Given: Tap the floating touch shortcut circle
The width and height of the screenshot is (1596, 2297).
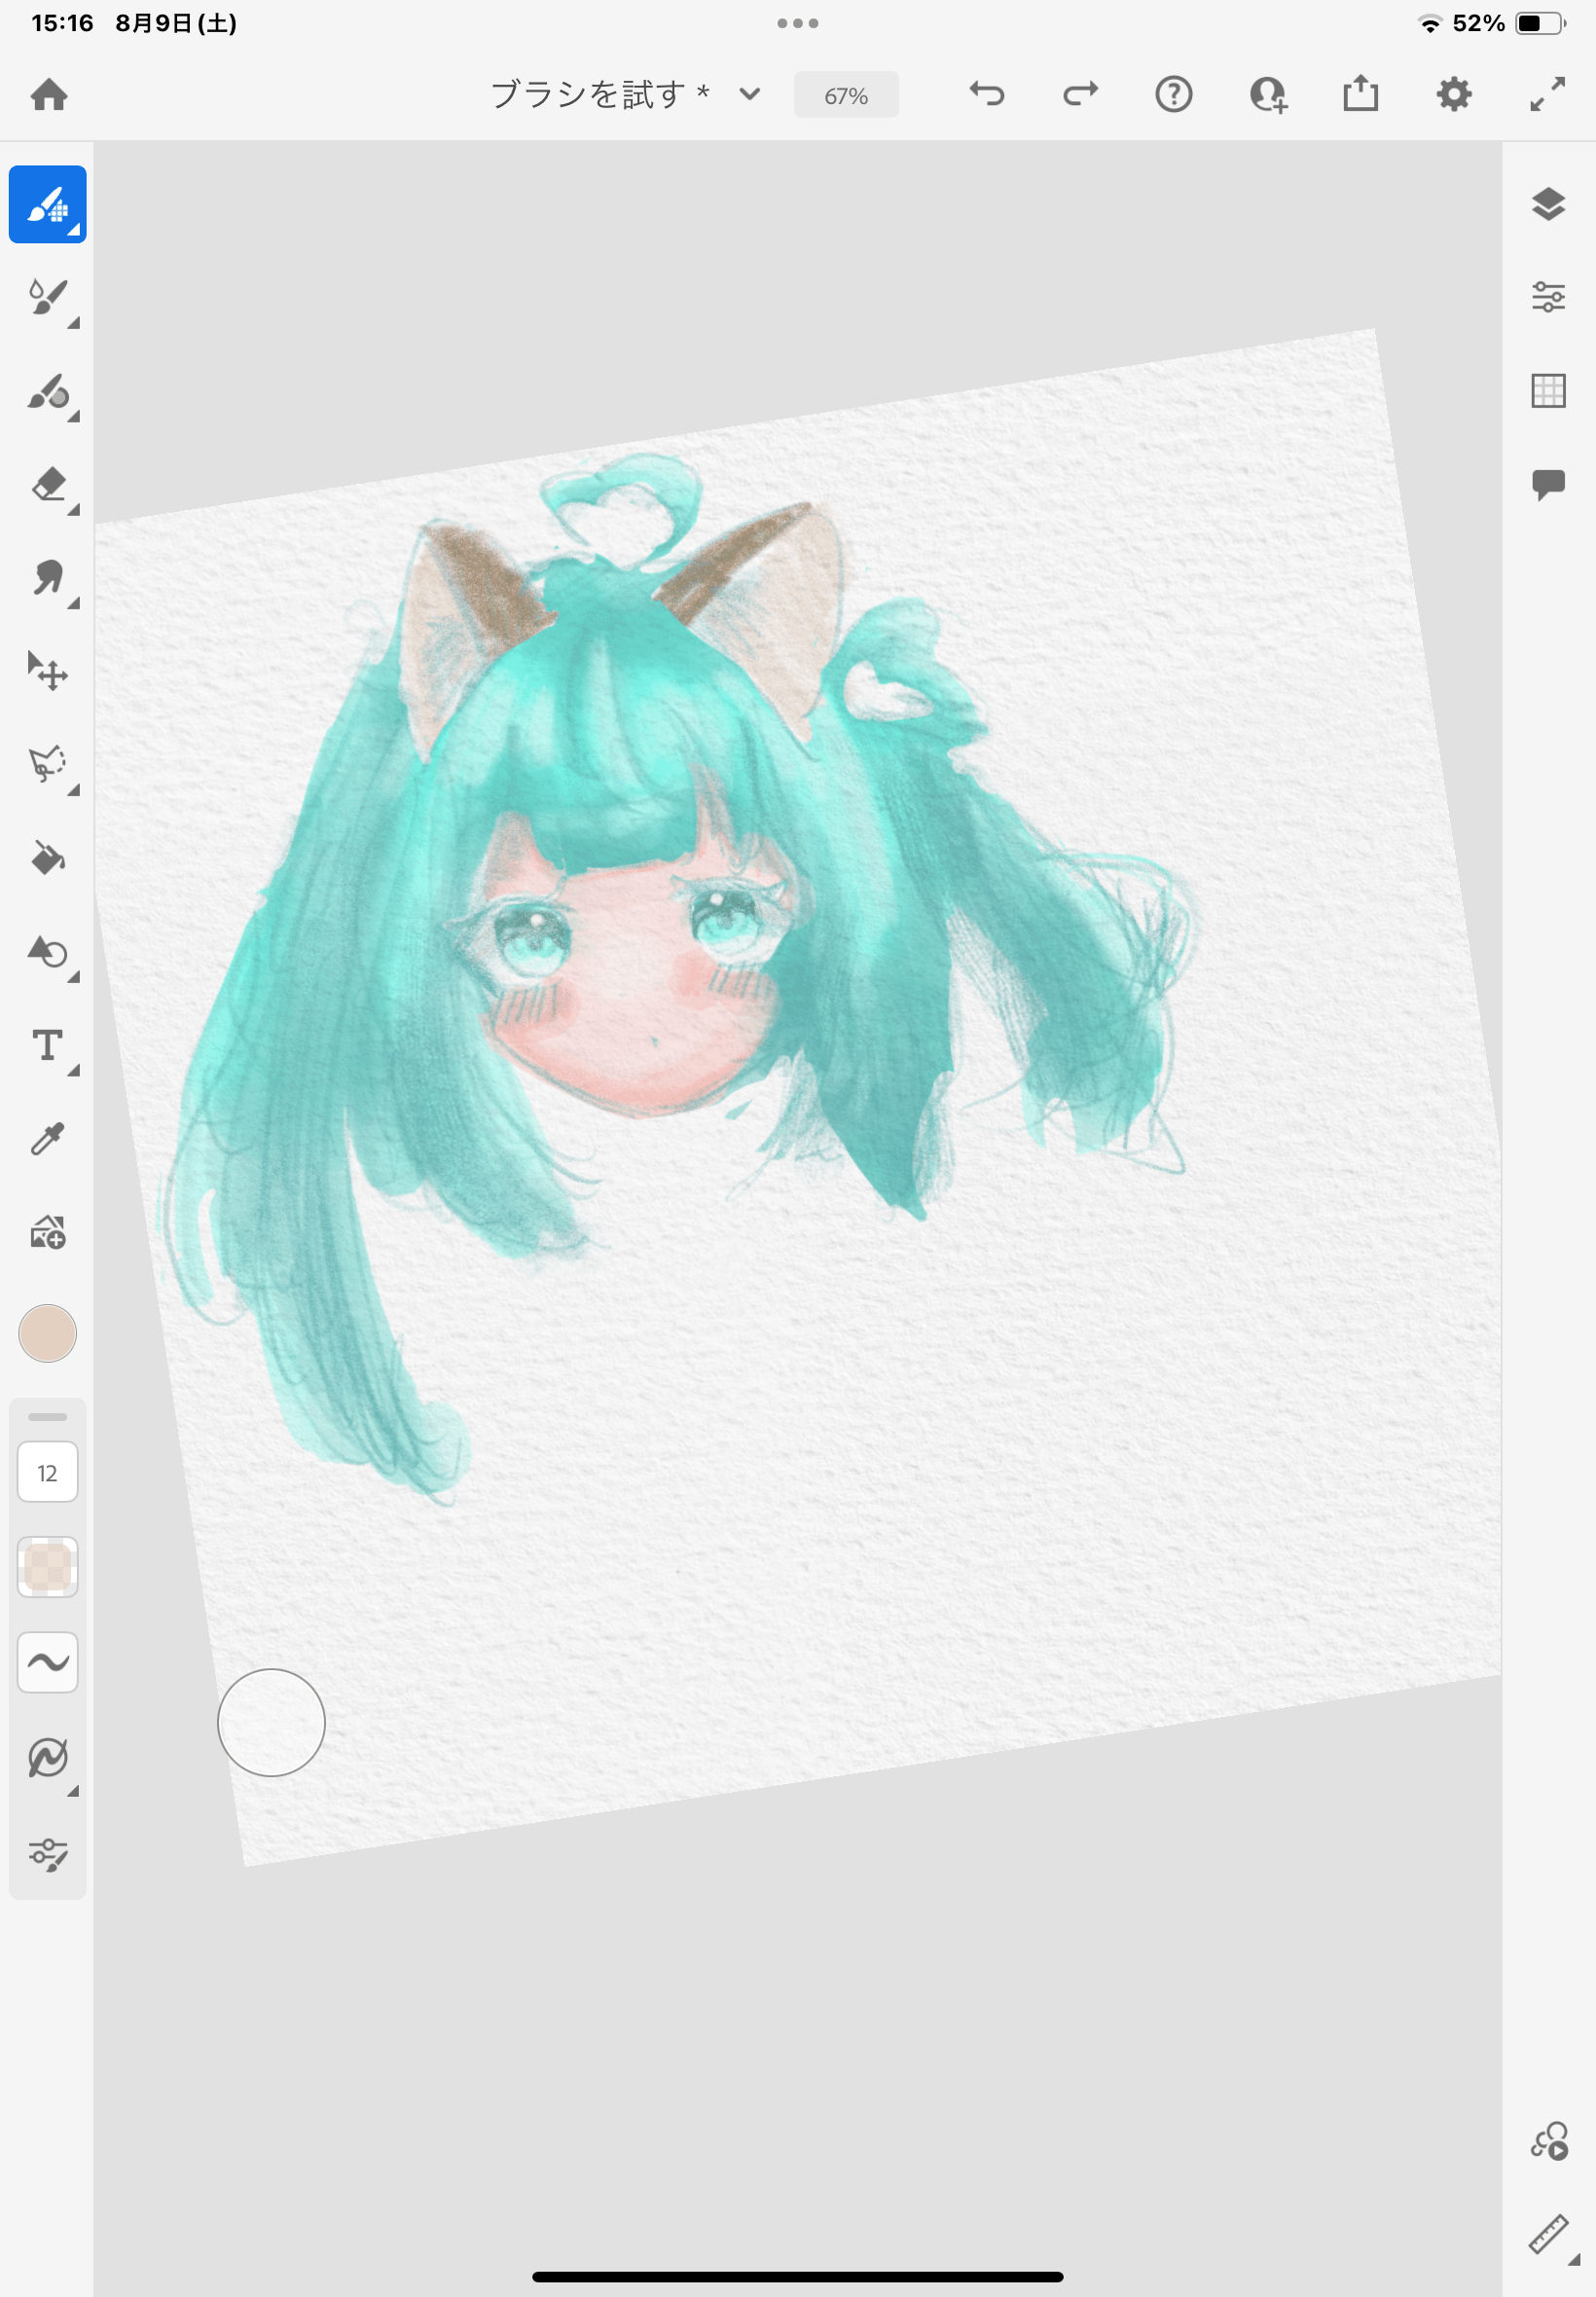Looking at the screenshot, I should (x=271, y=1722).
